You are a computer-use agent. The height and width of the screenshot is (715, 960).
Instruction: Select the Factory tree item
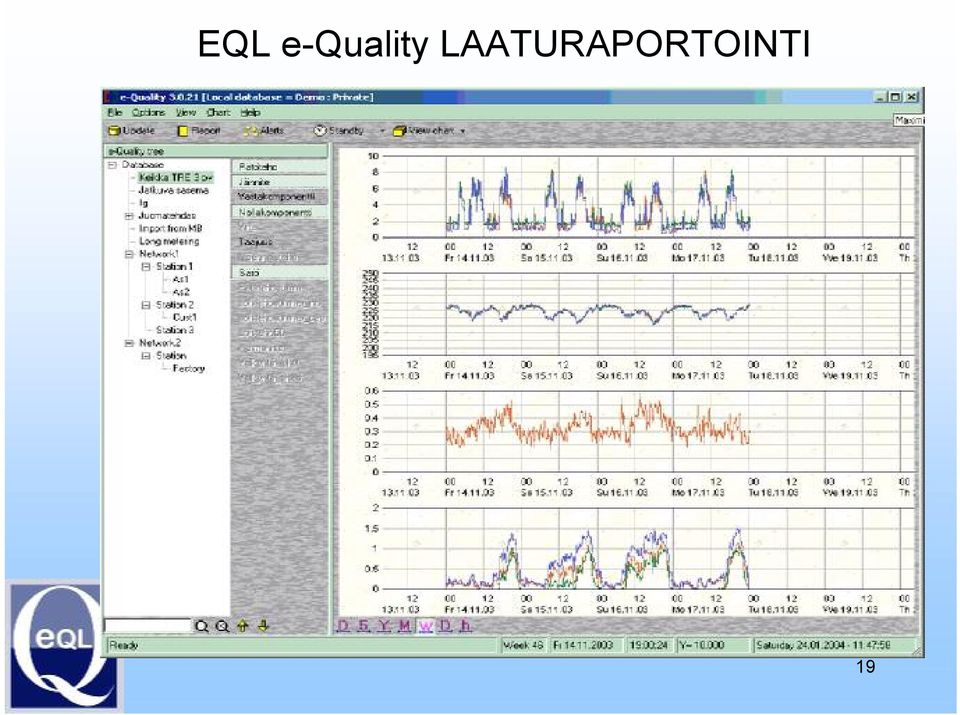pyautogui.click(x=189, y=369)
